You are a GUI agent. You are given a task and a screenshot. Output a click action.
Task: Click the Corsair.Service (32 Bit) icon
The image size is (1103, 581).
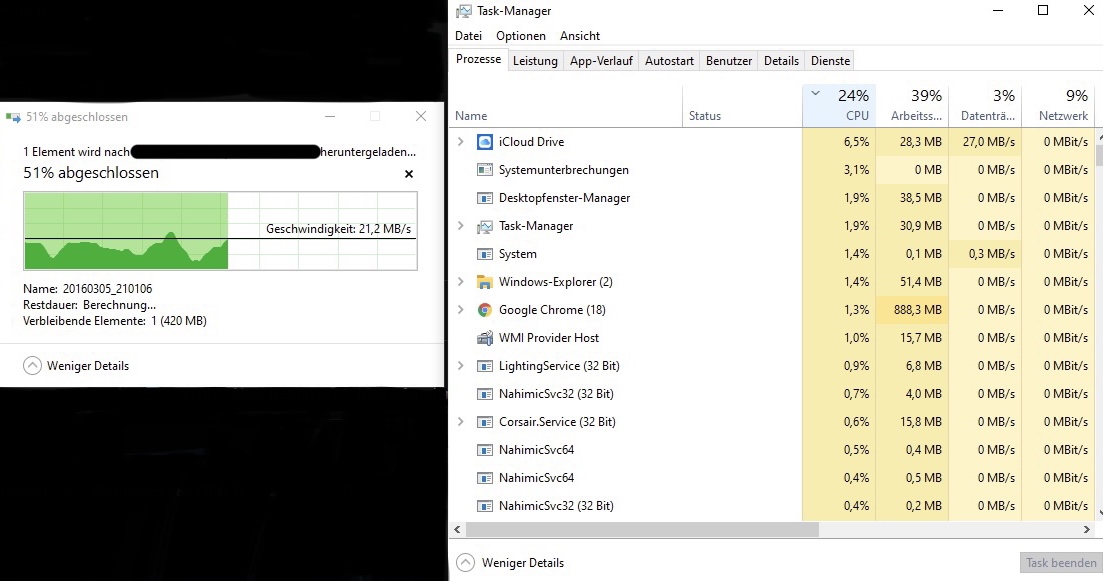tap(485, 422)
